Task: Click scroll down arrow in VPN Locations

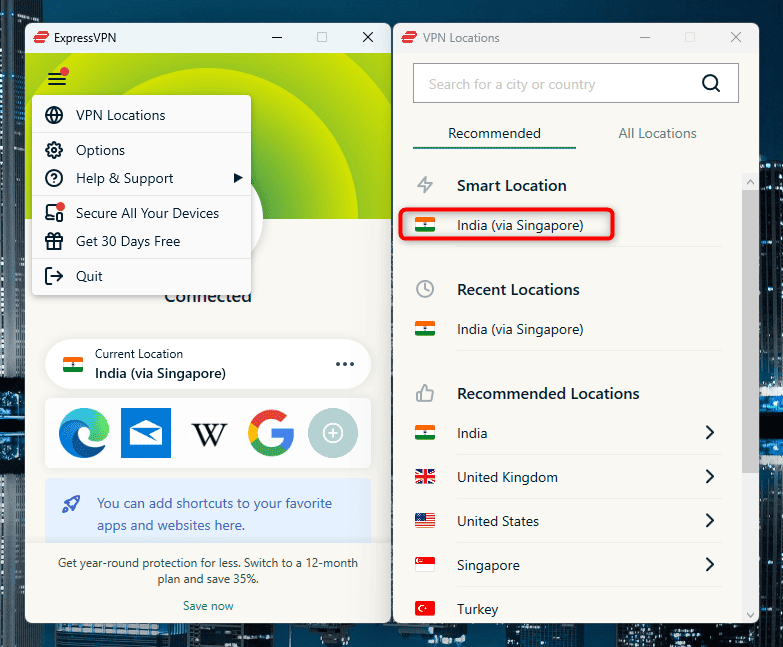Action: coord(750,615)
